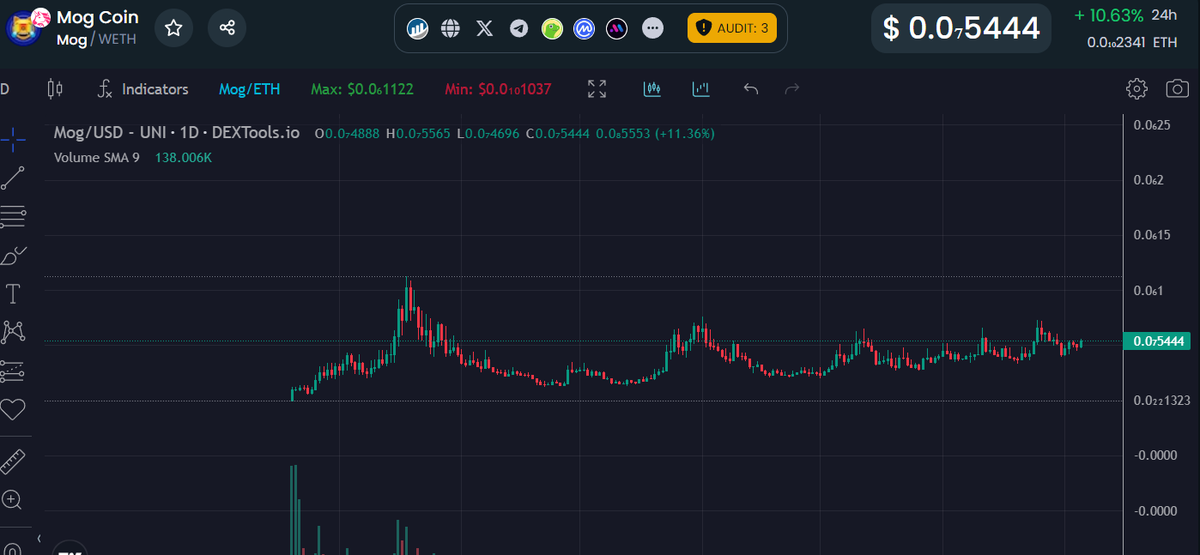Select the forecasting and measurement tools

click(13, 370)
